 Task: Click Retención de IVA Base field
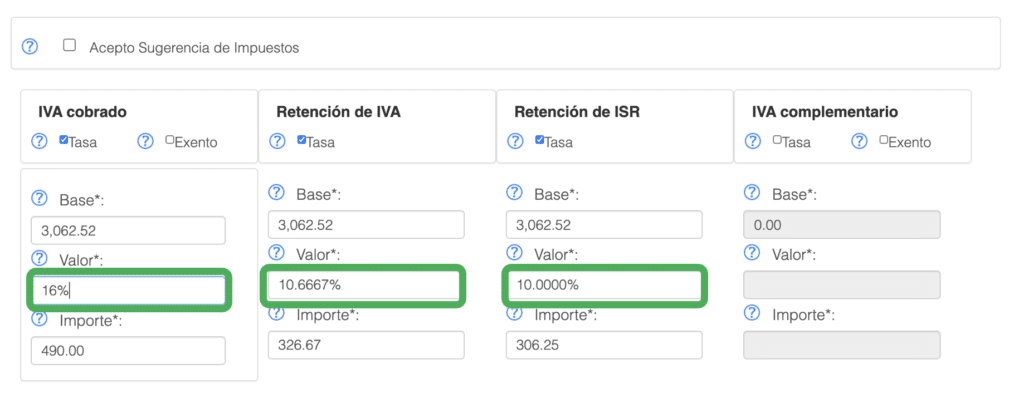[x=366, y=225]
